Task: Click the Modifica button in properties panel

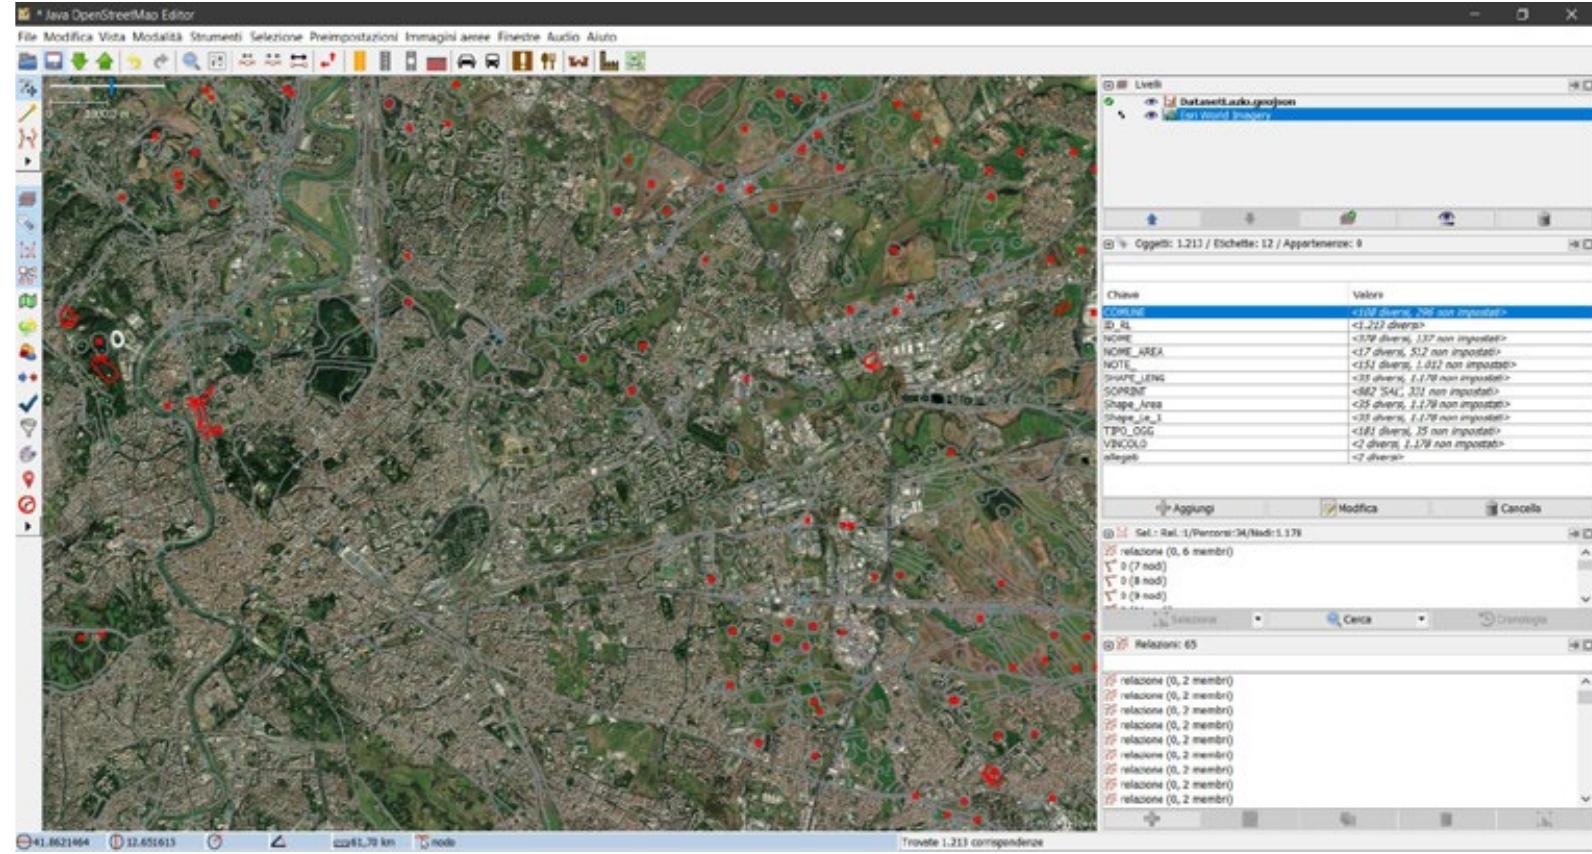Action: point(1349,508)
